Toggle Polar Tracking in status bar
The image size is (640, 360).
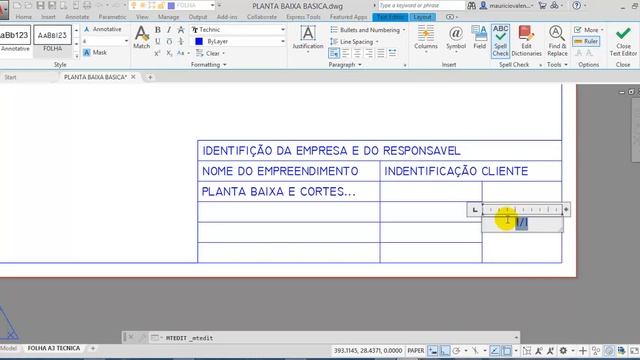(456, 350)
